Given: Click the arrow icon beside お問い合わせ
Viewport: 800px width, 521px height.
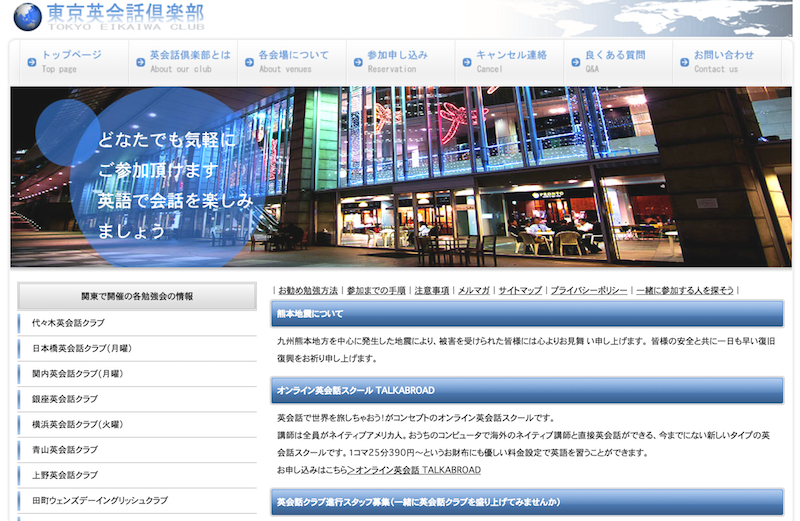Looking at the screenshot, I should 685,62.
